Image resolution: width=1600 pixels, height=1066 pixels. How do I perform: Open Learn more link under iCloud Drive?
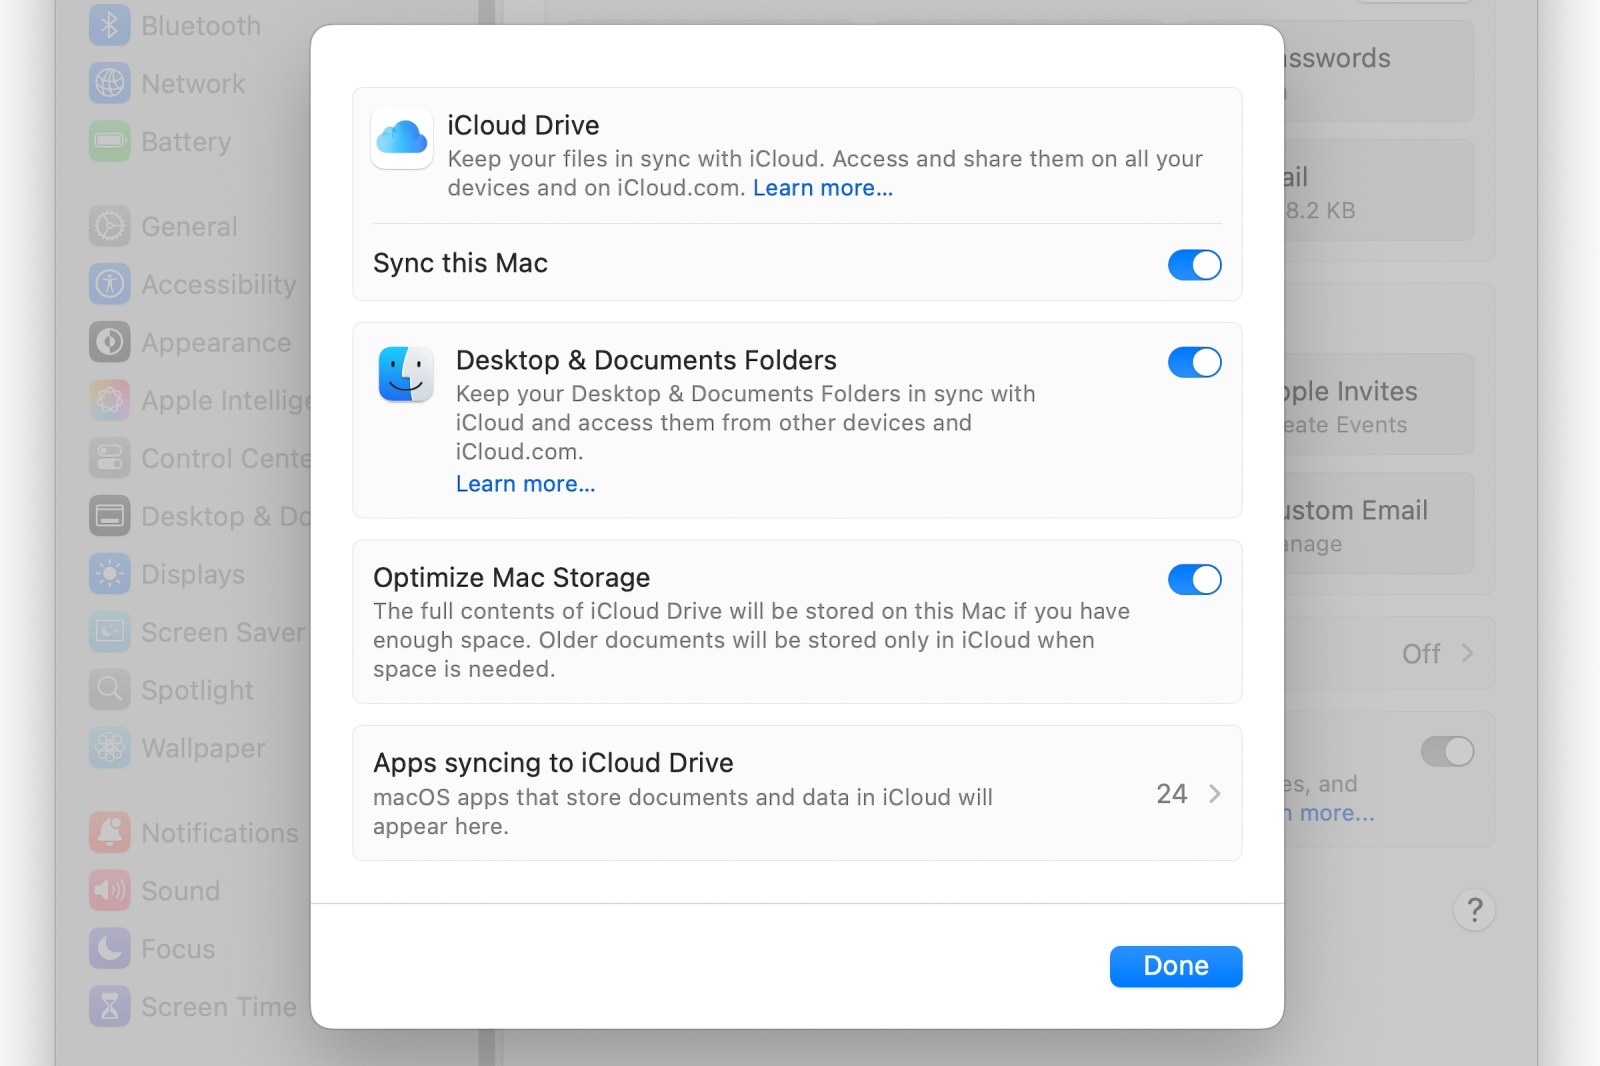click(x=823, y=188)
